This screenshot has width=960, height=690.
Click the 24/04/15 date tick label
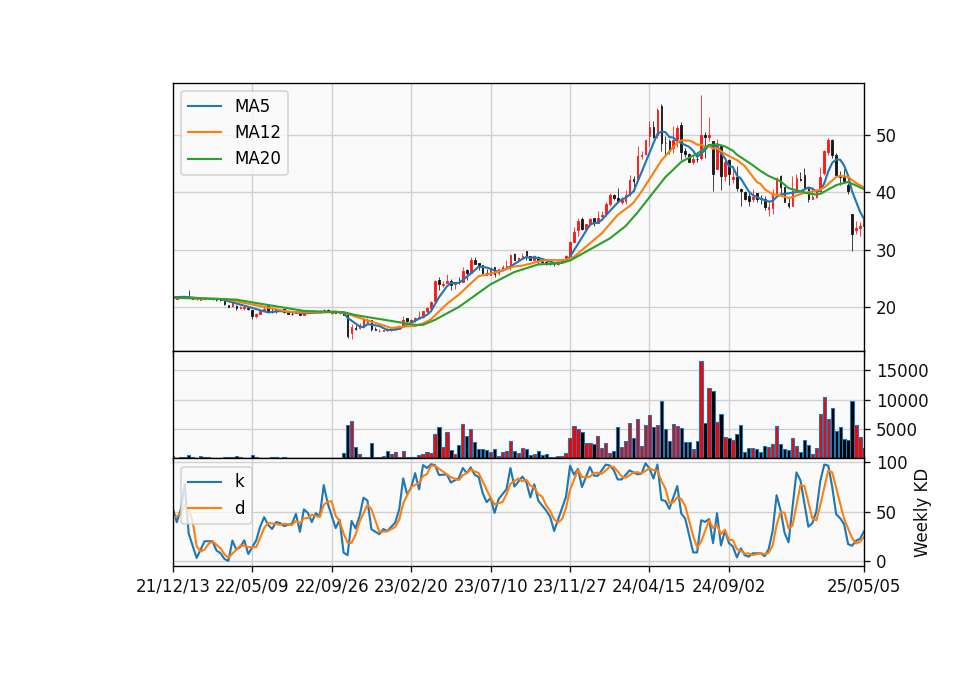tap(649, 586)
